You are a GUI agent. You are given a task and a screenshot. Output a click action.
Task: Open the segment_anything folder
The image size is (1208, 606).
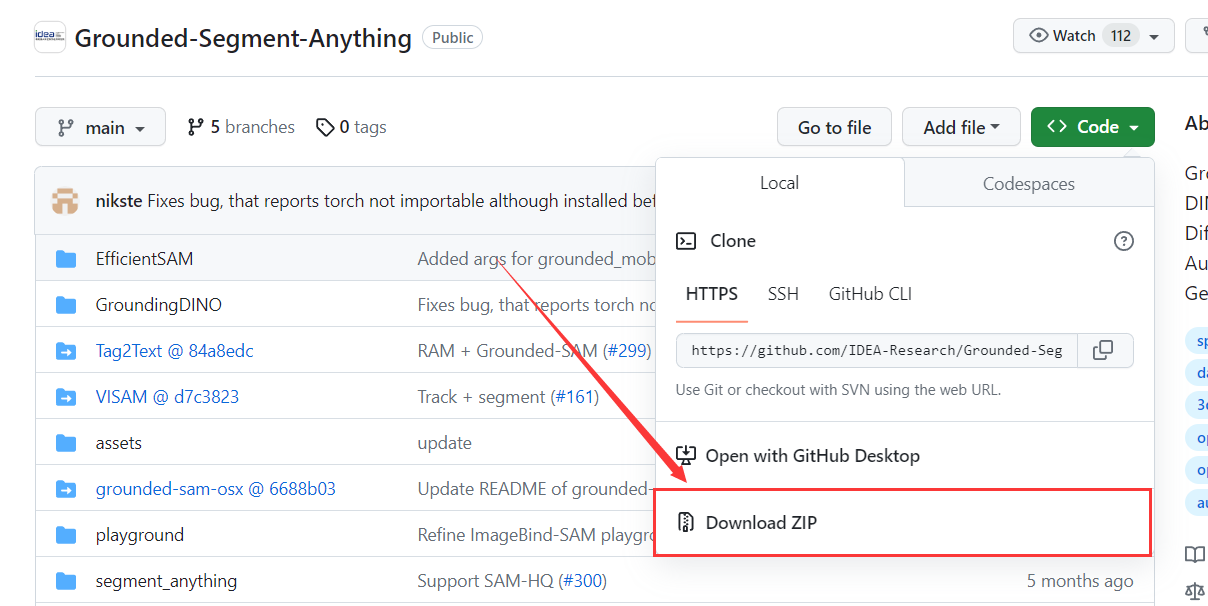click(x=167, y=581)
